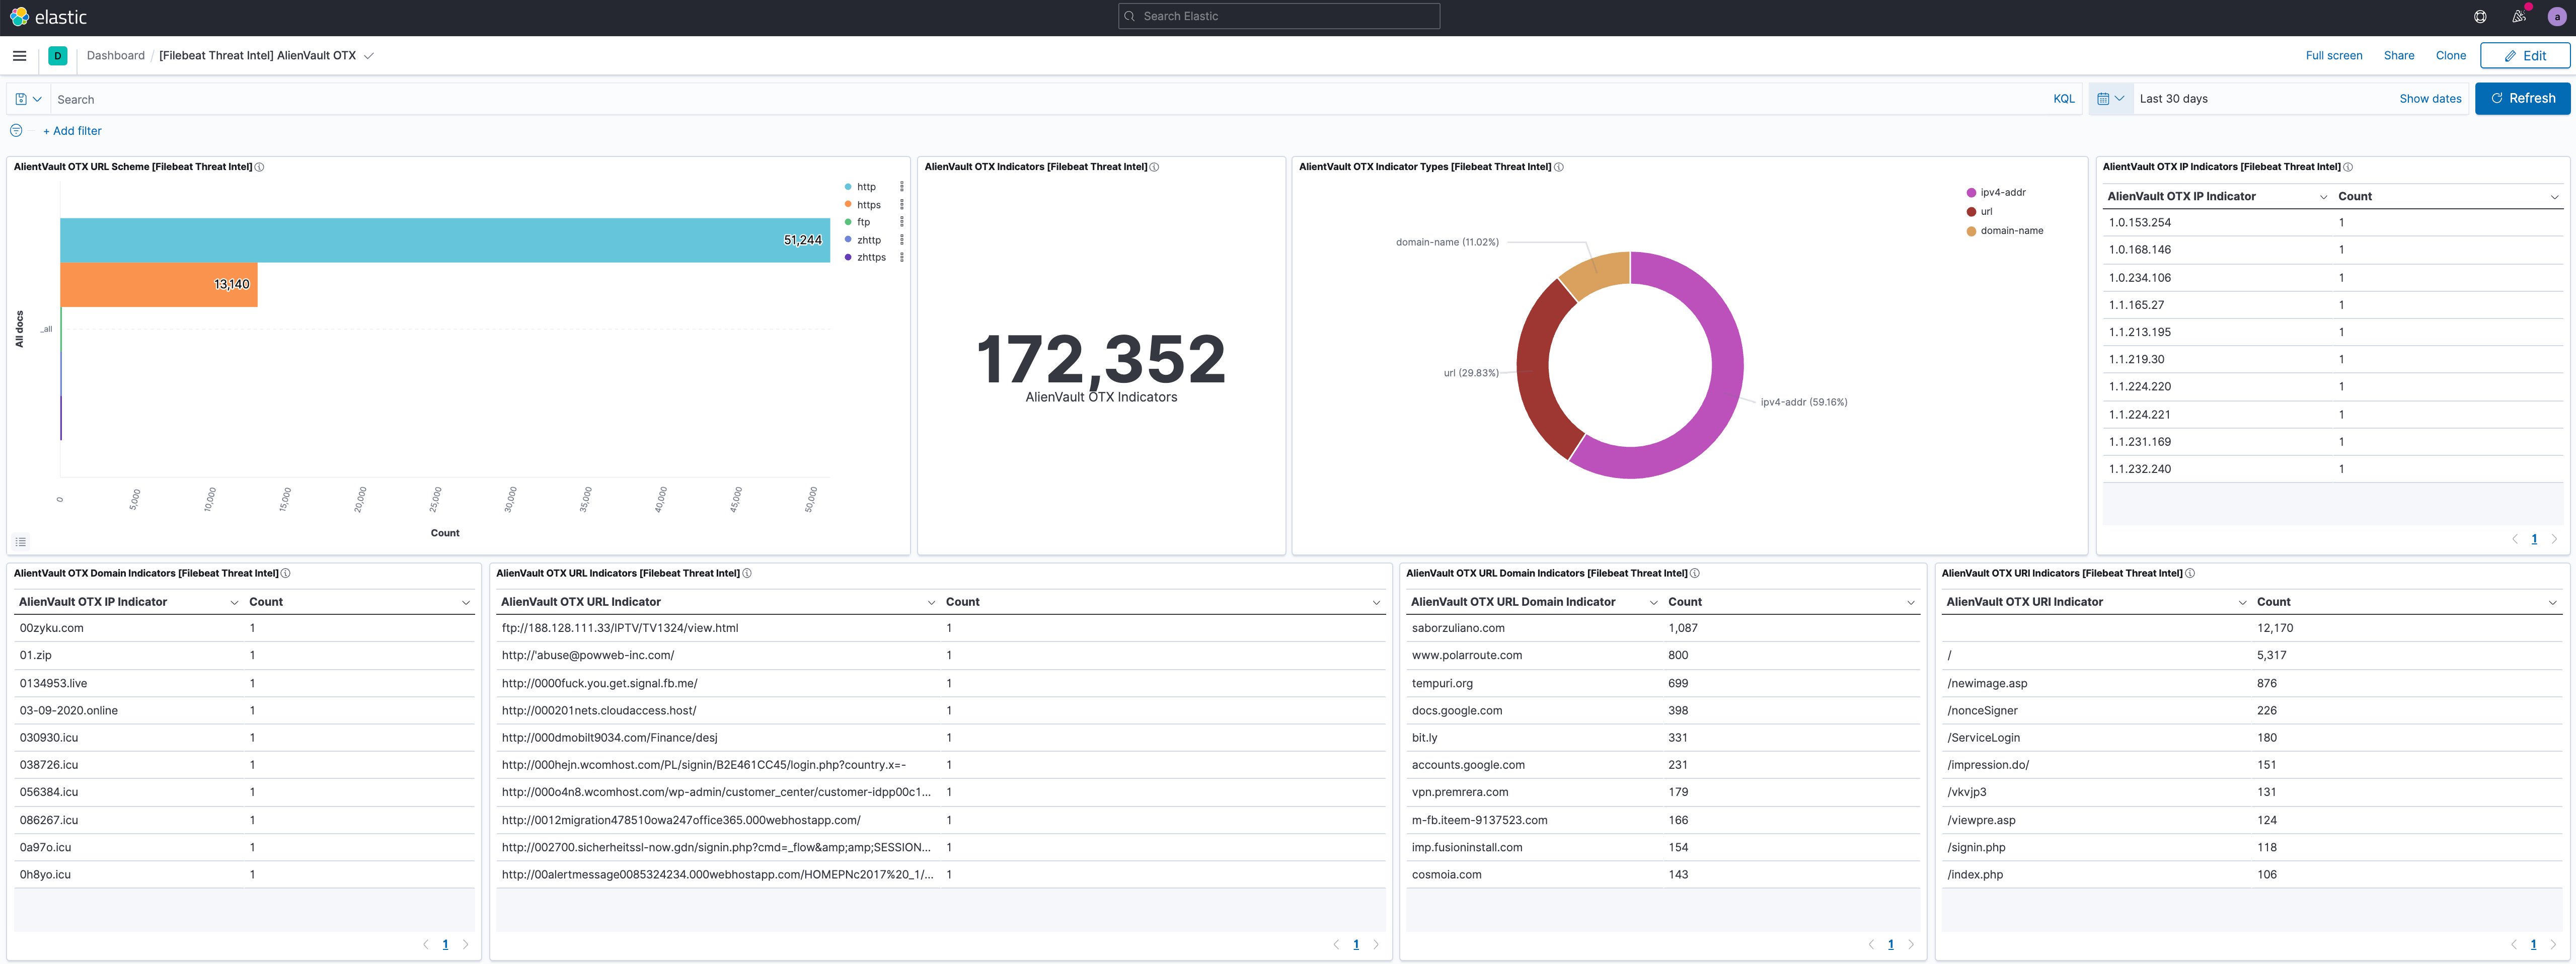The width and height of the screenshot is (2576, 964).
Task: Switch to the Dashboard breadcrumb item
Action: point(115,55)
